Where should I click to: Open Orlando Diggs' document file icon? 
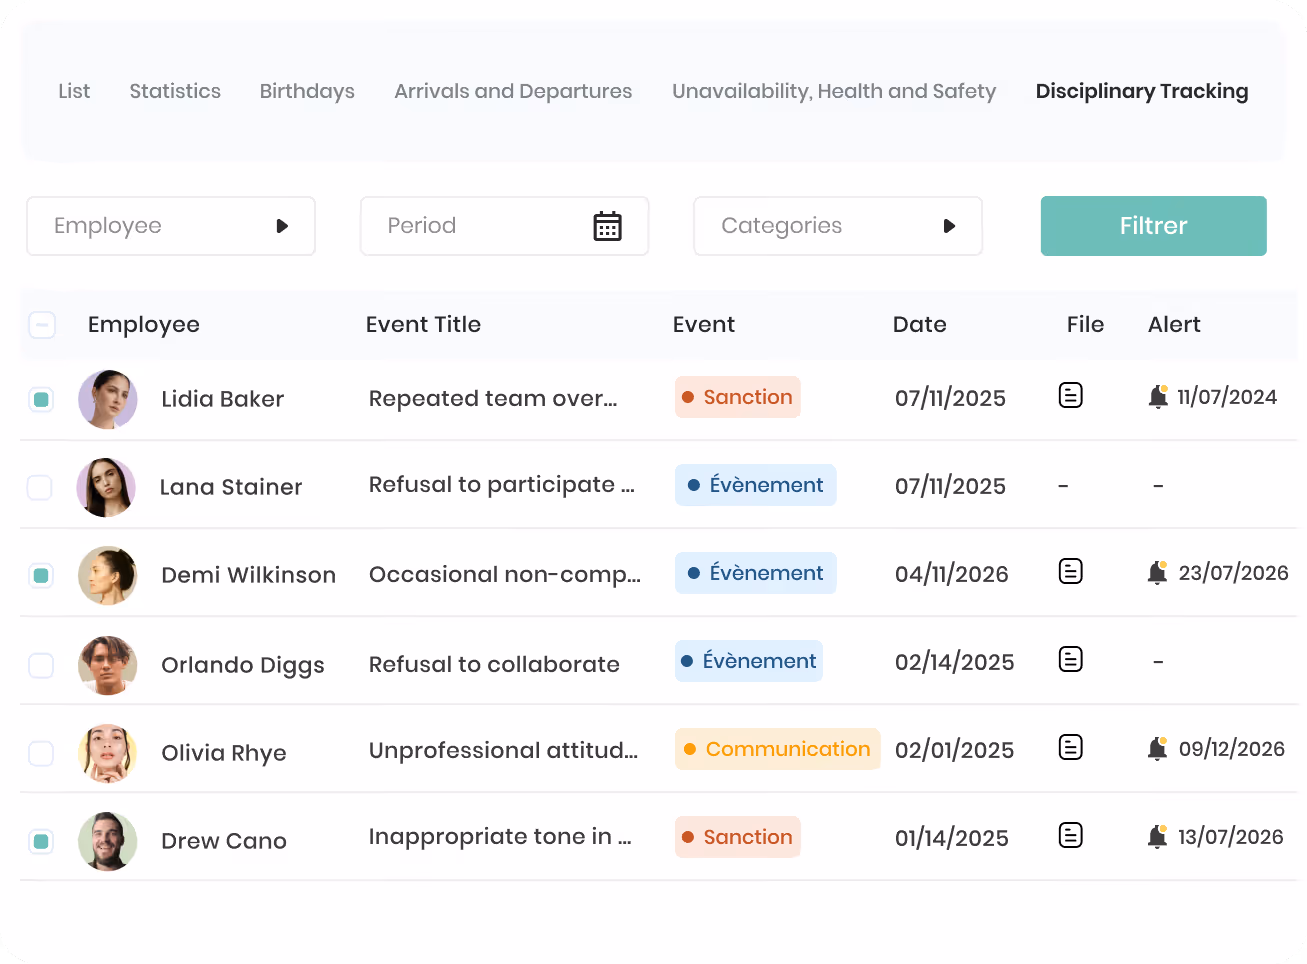coord(1070,660)
